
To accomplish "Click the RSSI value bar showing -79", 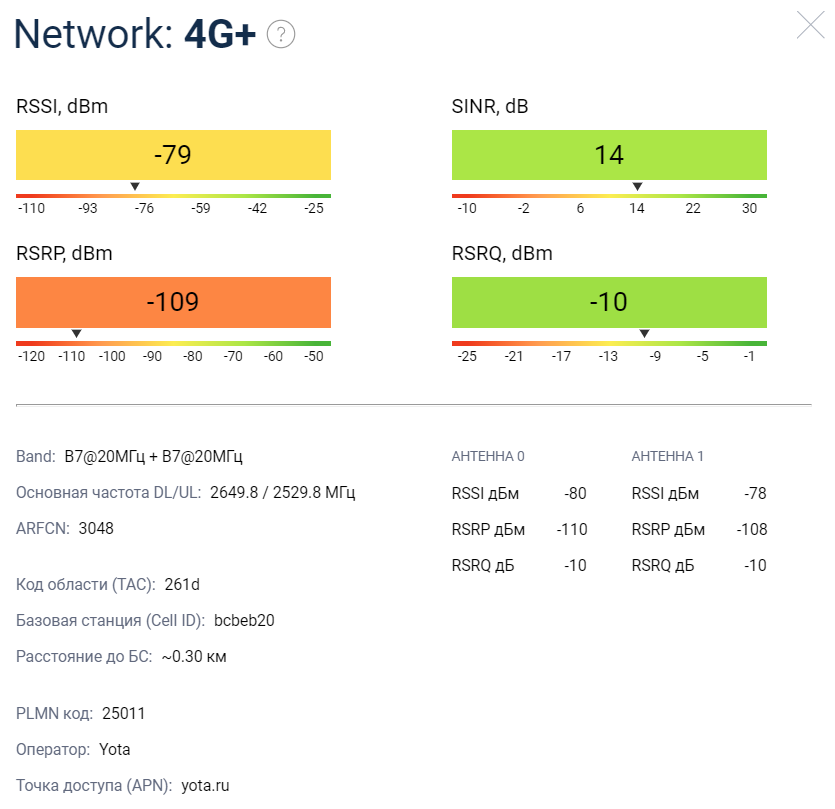I will 173,155.
